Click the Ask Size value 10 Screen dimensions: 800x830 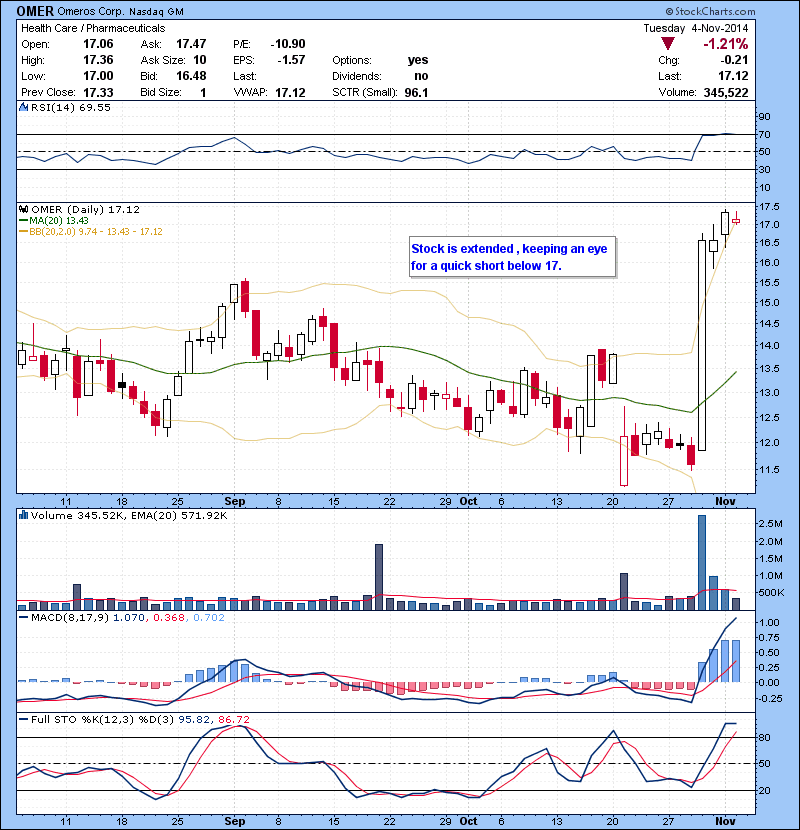(x=200, y=60)
